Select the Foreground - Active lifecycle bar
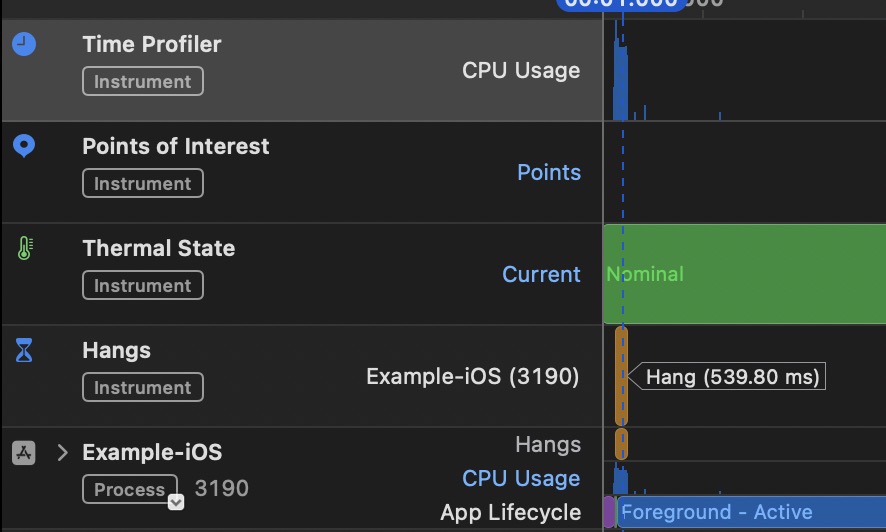 (752, 512)
